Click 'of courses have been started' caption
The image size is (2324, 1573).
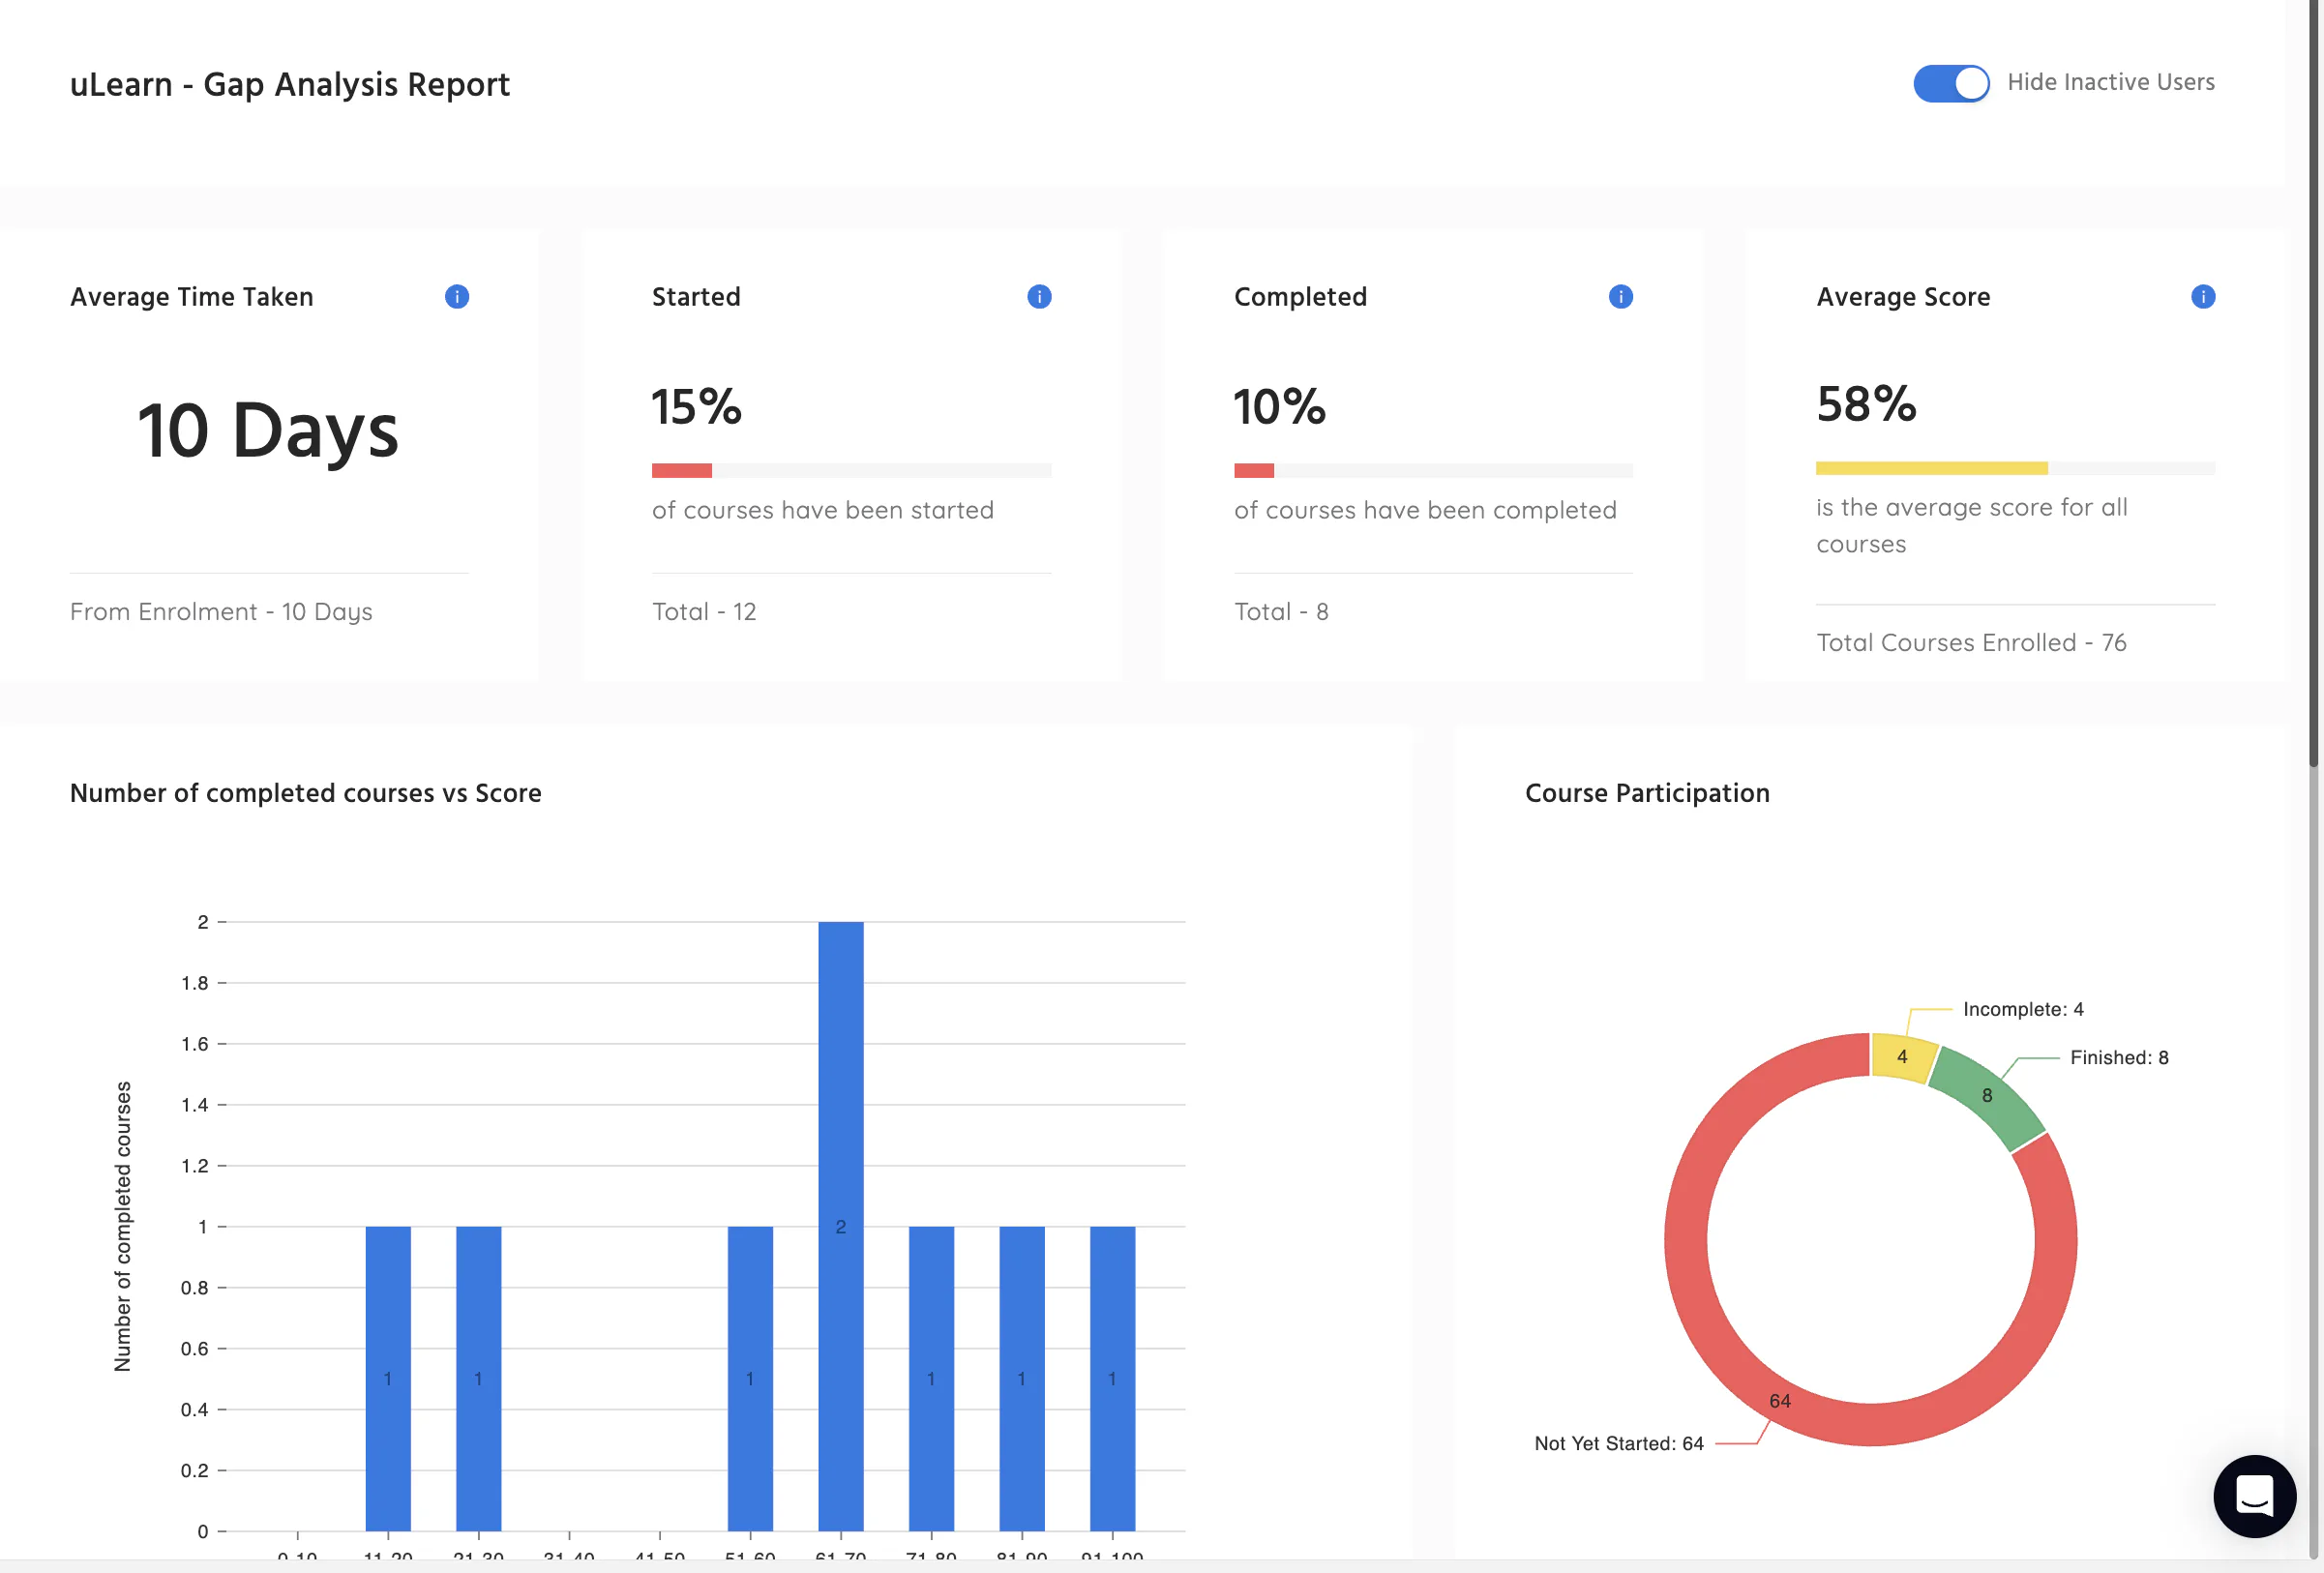pos(823,510)
